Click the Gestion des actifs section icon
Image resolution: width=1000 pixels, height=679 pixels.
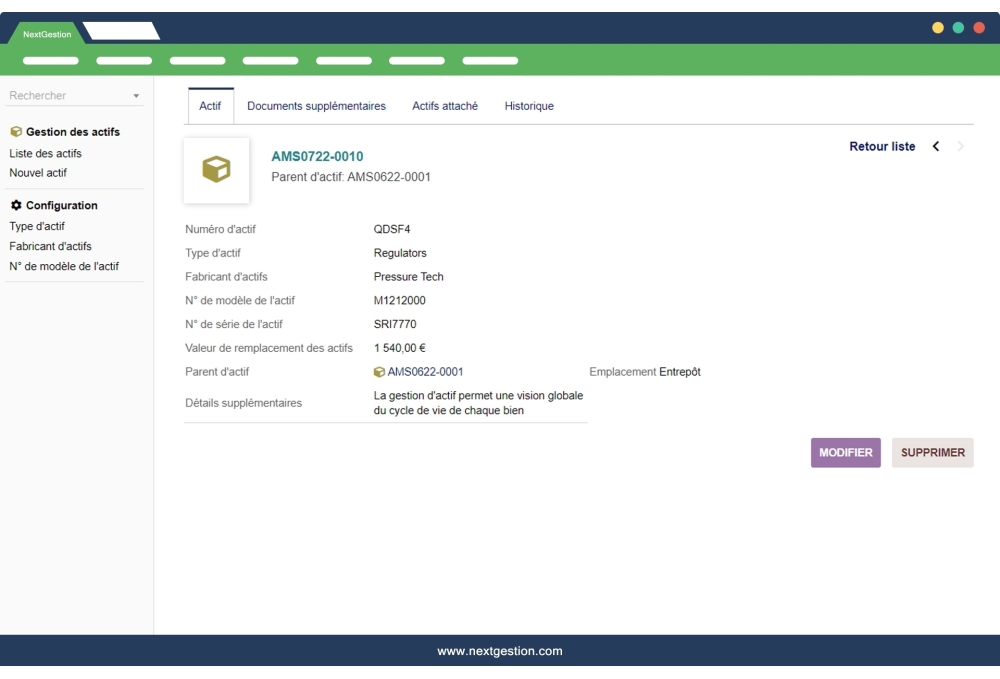[x=14, y=130]
